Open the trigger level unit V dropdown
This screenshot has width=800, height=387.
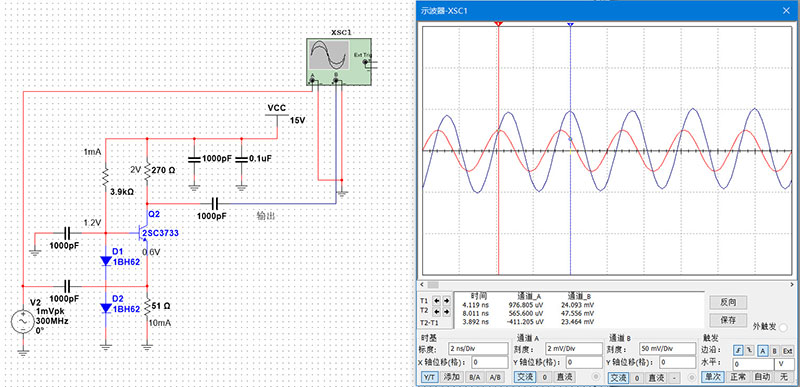[x=783, y=364]
